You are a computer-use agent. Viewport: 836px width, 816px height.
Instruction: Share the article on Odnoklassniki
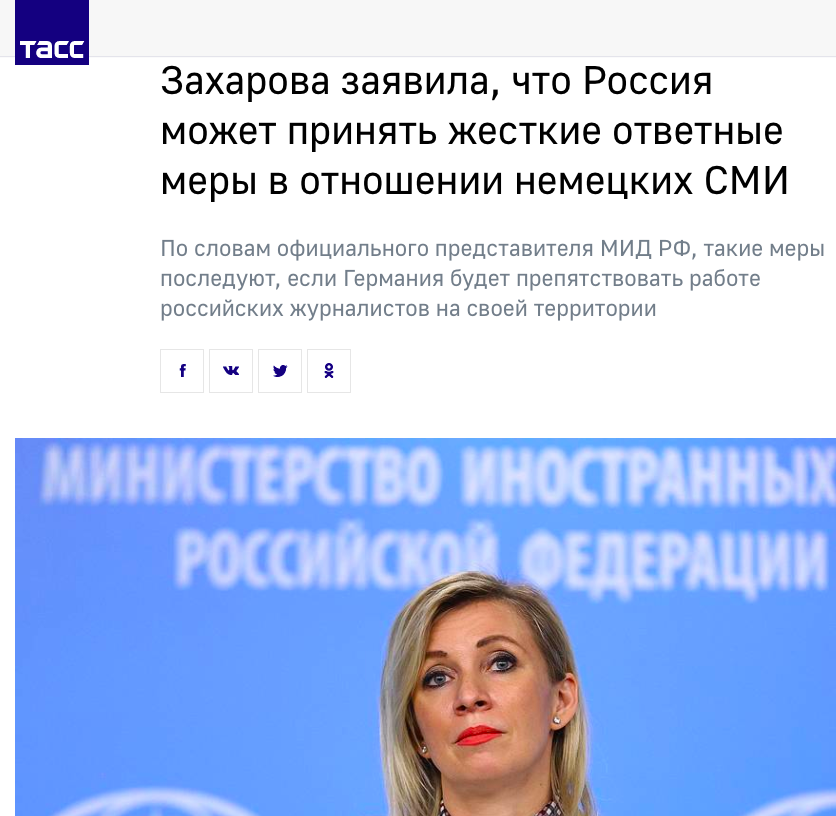click(329, 371)
